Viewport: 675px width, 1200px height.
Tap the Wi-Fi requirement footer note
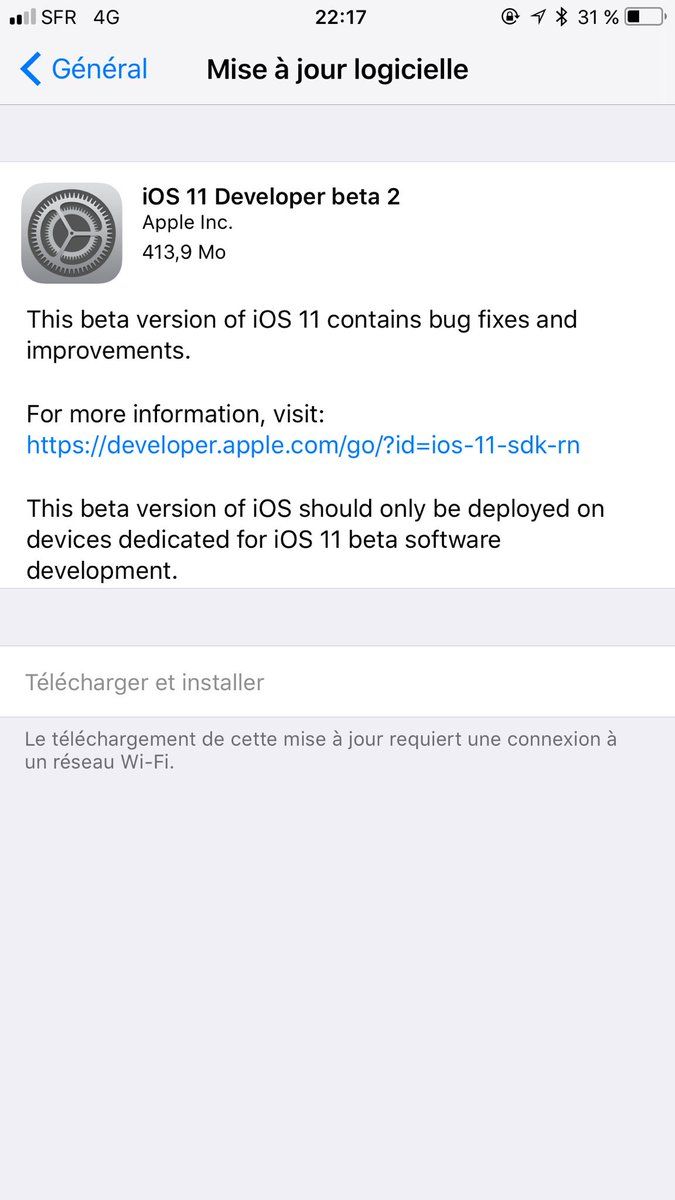point(320,750)
